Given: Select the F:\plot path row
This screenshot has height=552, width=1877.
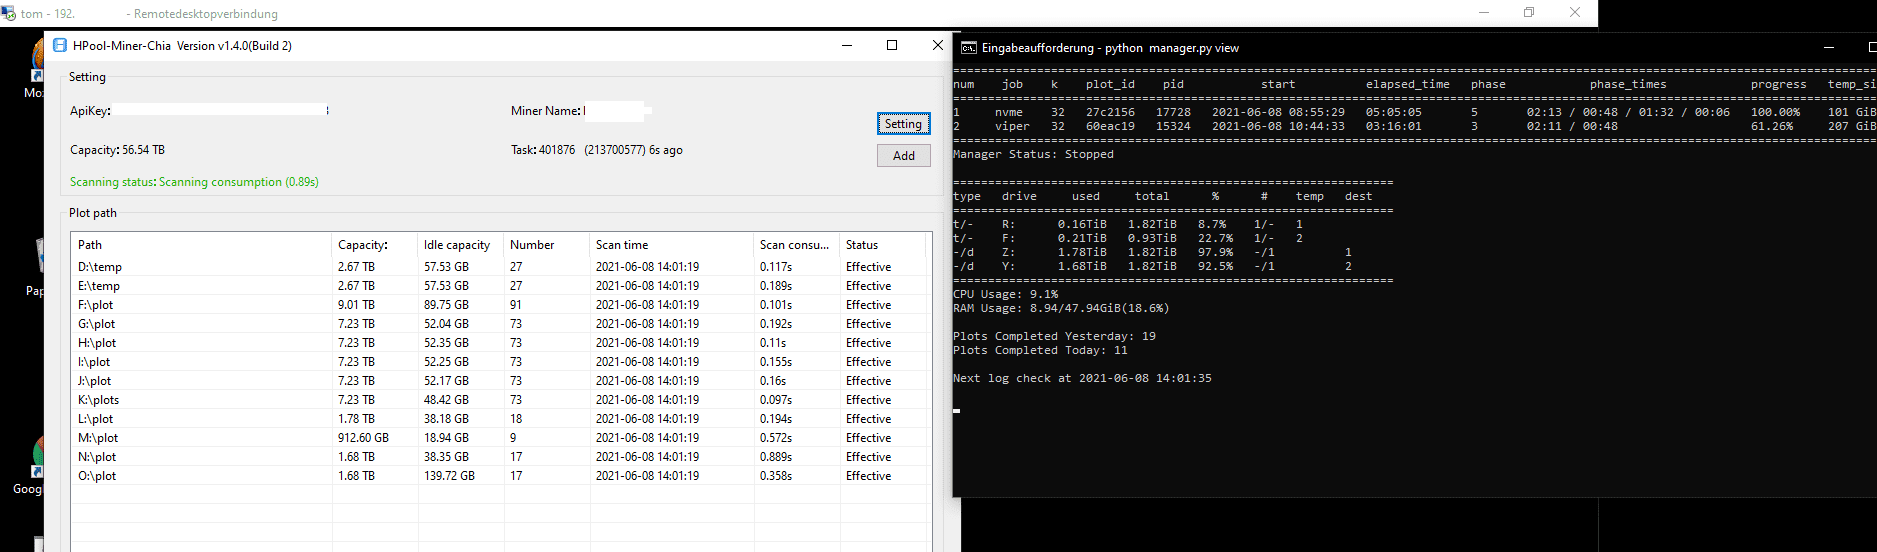Looking at the screenshot, I should (499, 305).
